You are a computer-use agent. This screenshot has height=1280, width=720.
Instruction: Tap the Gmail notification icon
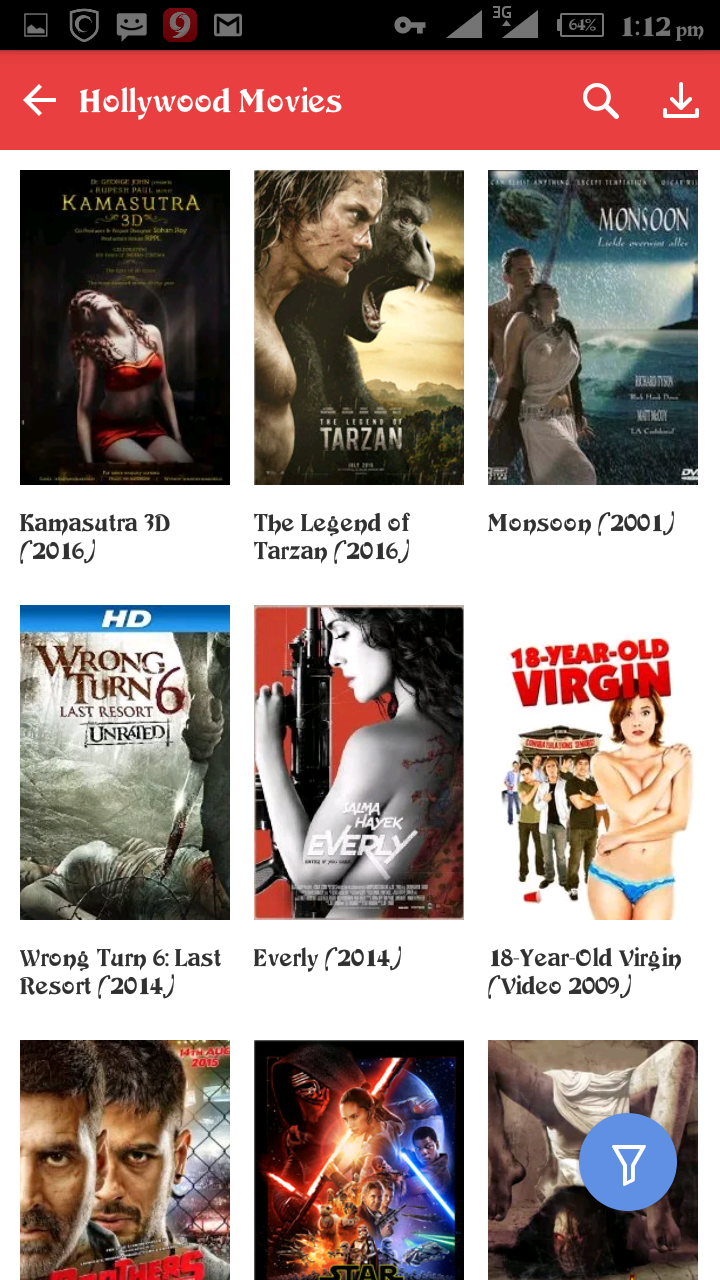click(x=228, y=25)
